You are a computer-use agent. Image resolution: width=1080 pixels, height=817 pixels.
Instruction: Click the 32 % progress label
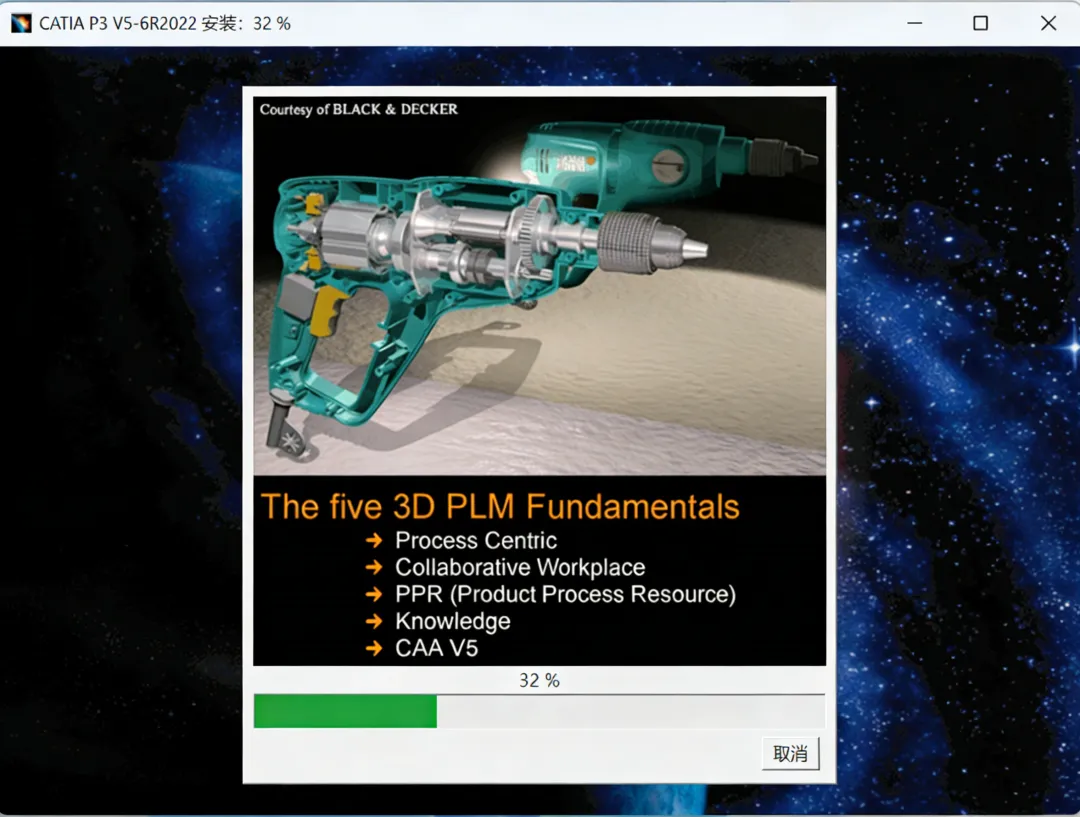click(x=539, y=681)
